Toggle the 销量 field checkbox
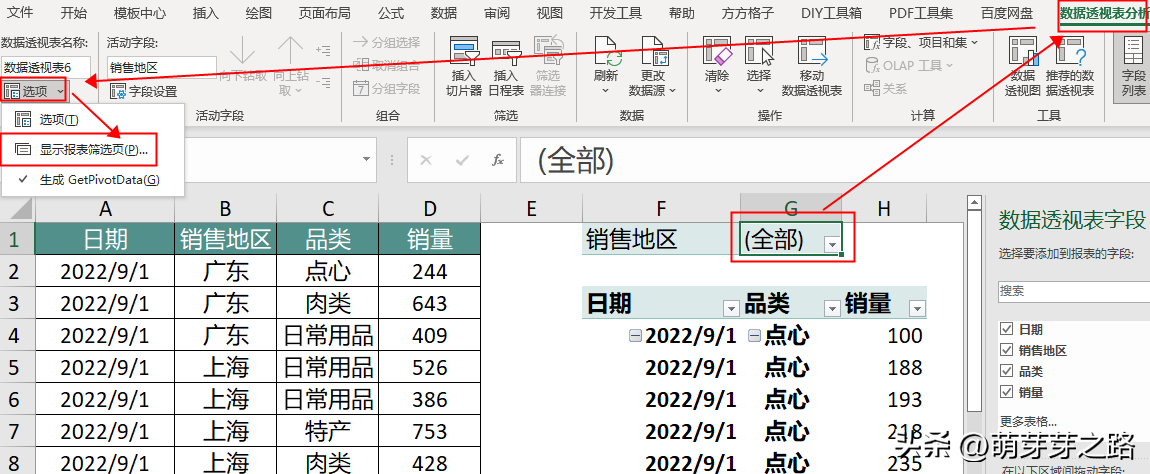 coord(1006,393)
